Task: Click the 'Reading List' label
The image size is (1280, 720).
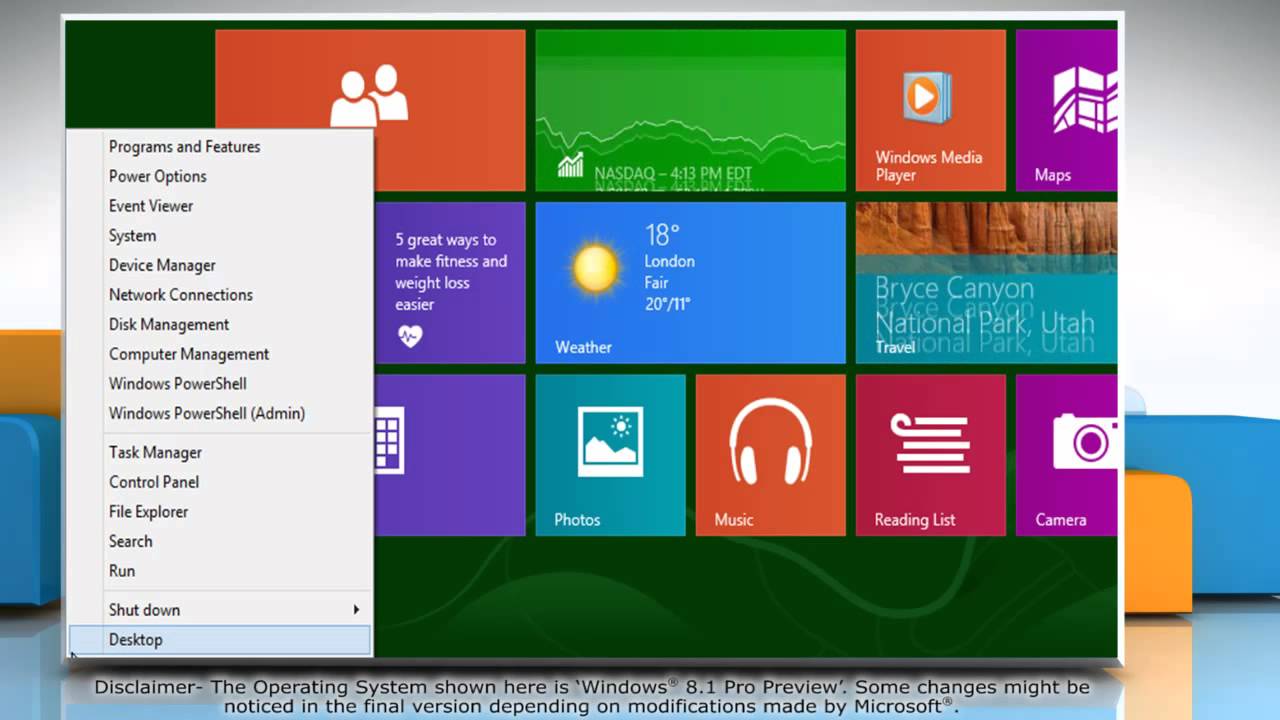Action: tap(914, 520)
